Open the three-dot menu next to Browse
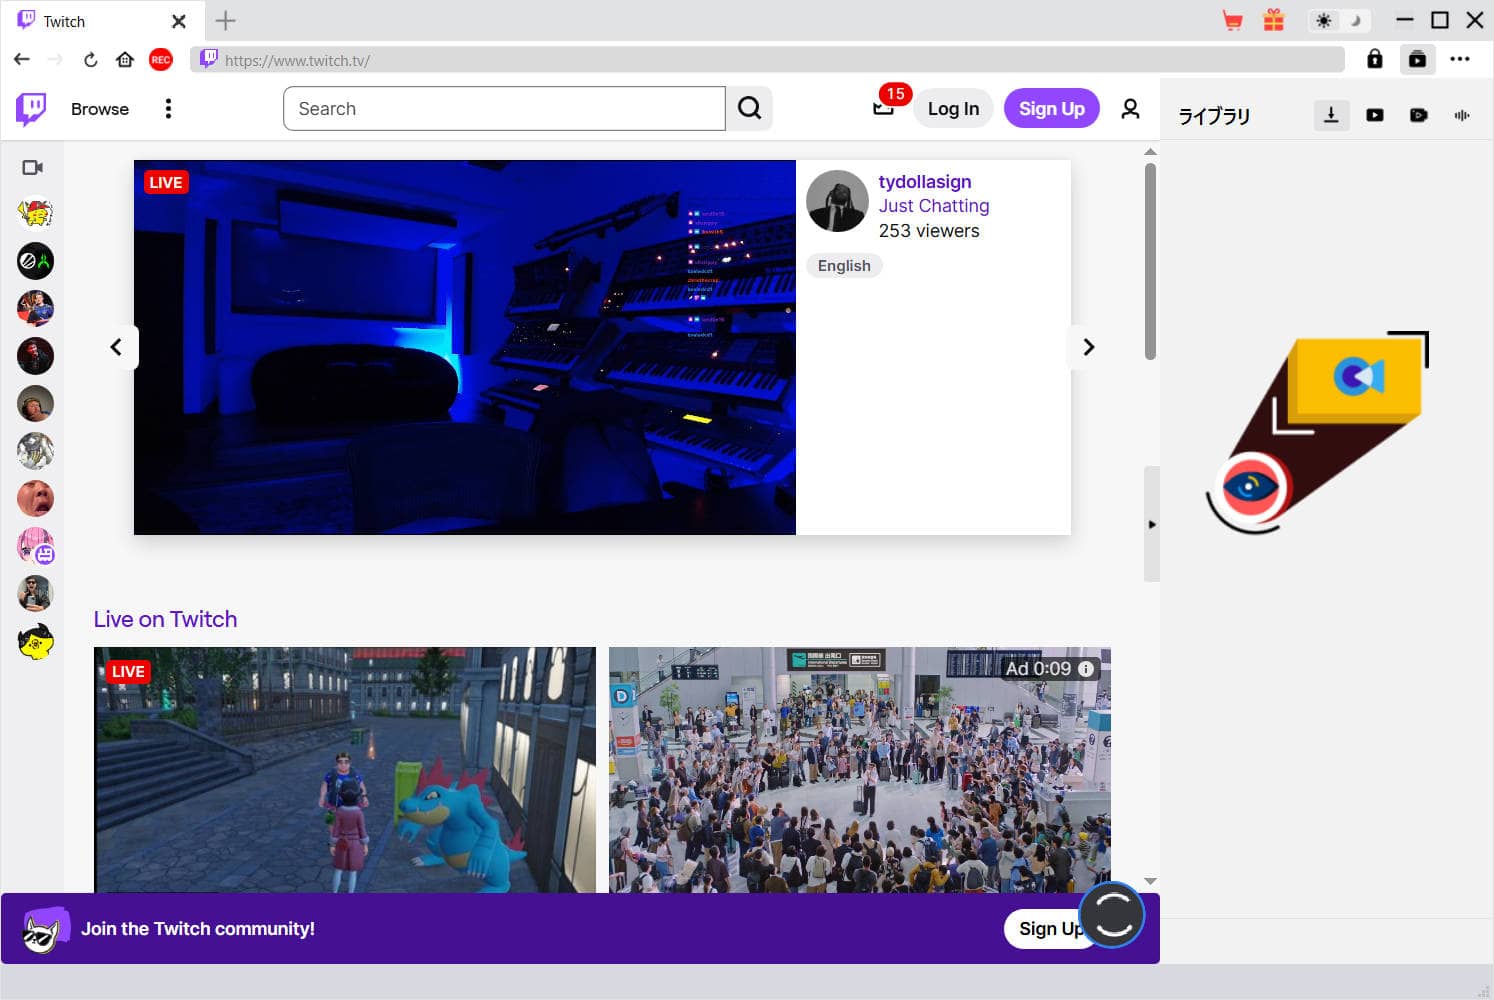Screen dimensions: 1494x1000 pyautogui.click(x=168, y=108)
